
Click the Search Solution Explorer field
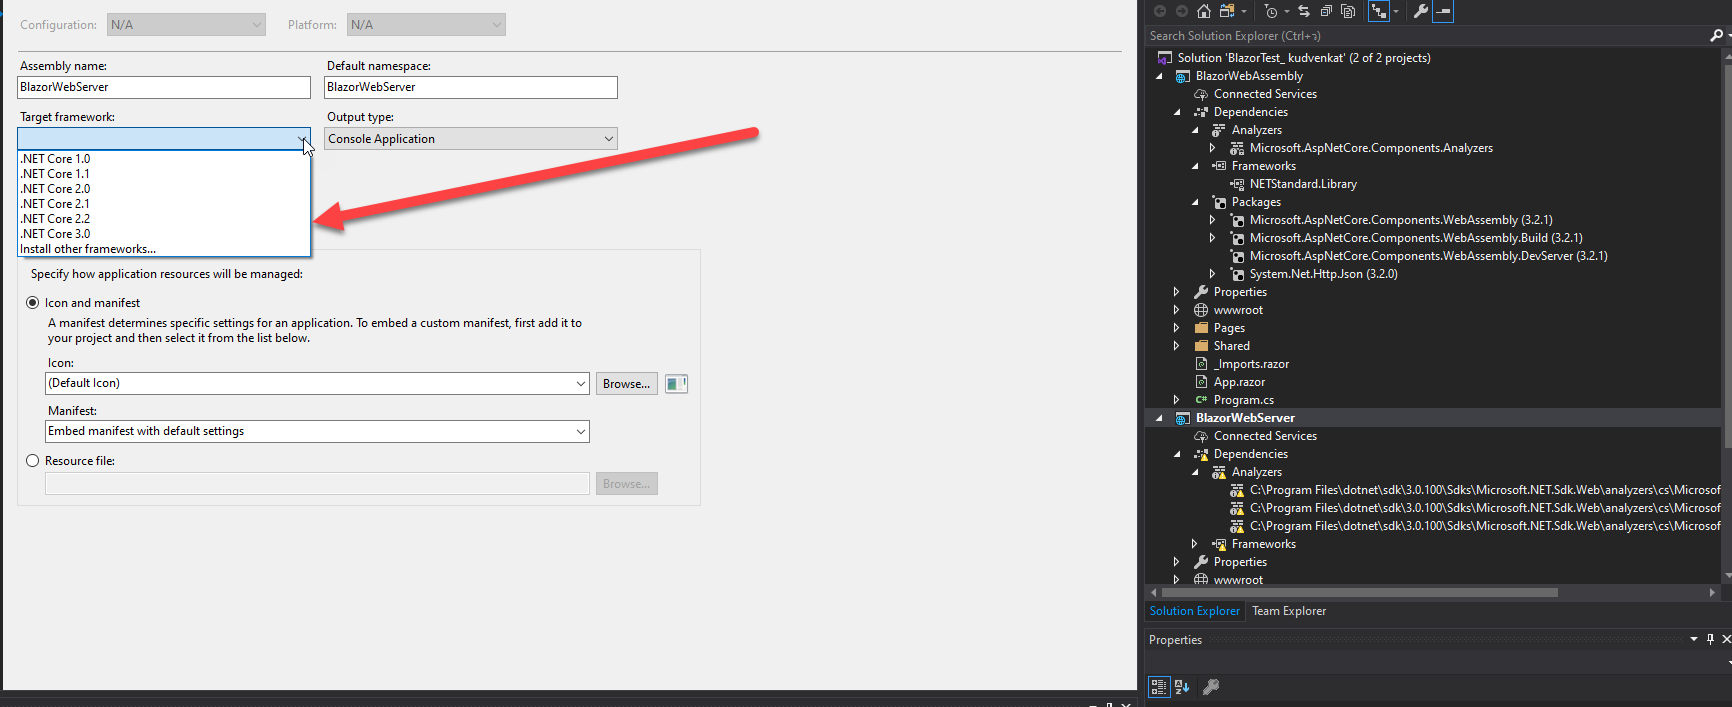pyautogui.click(x=1427, y=35)
